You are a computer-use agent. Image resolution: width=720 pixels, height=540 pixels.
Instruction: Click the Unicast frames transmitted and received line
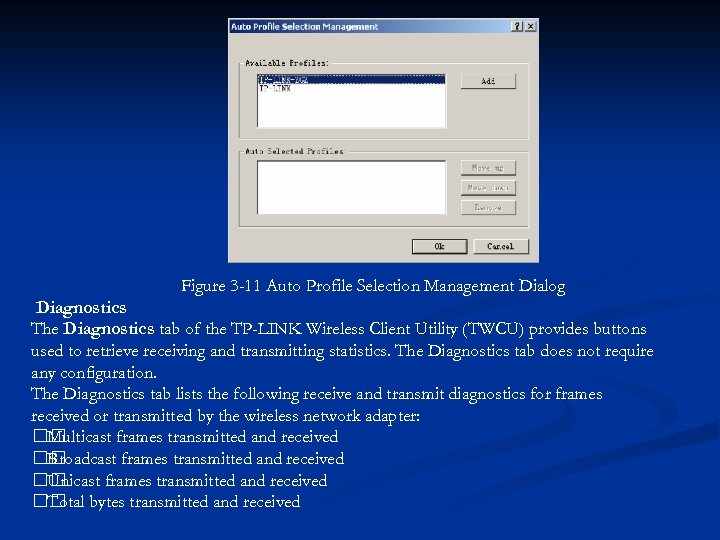tap(181, 480)
